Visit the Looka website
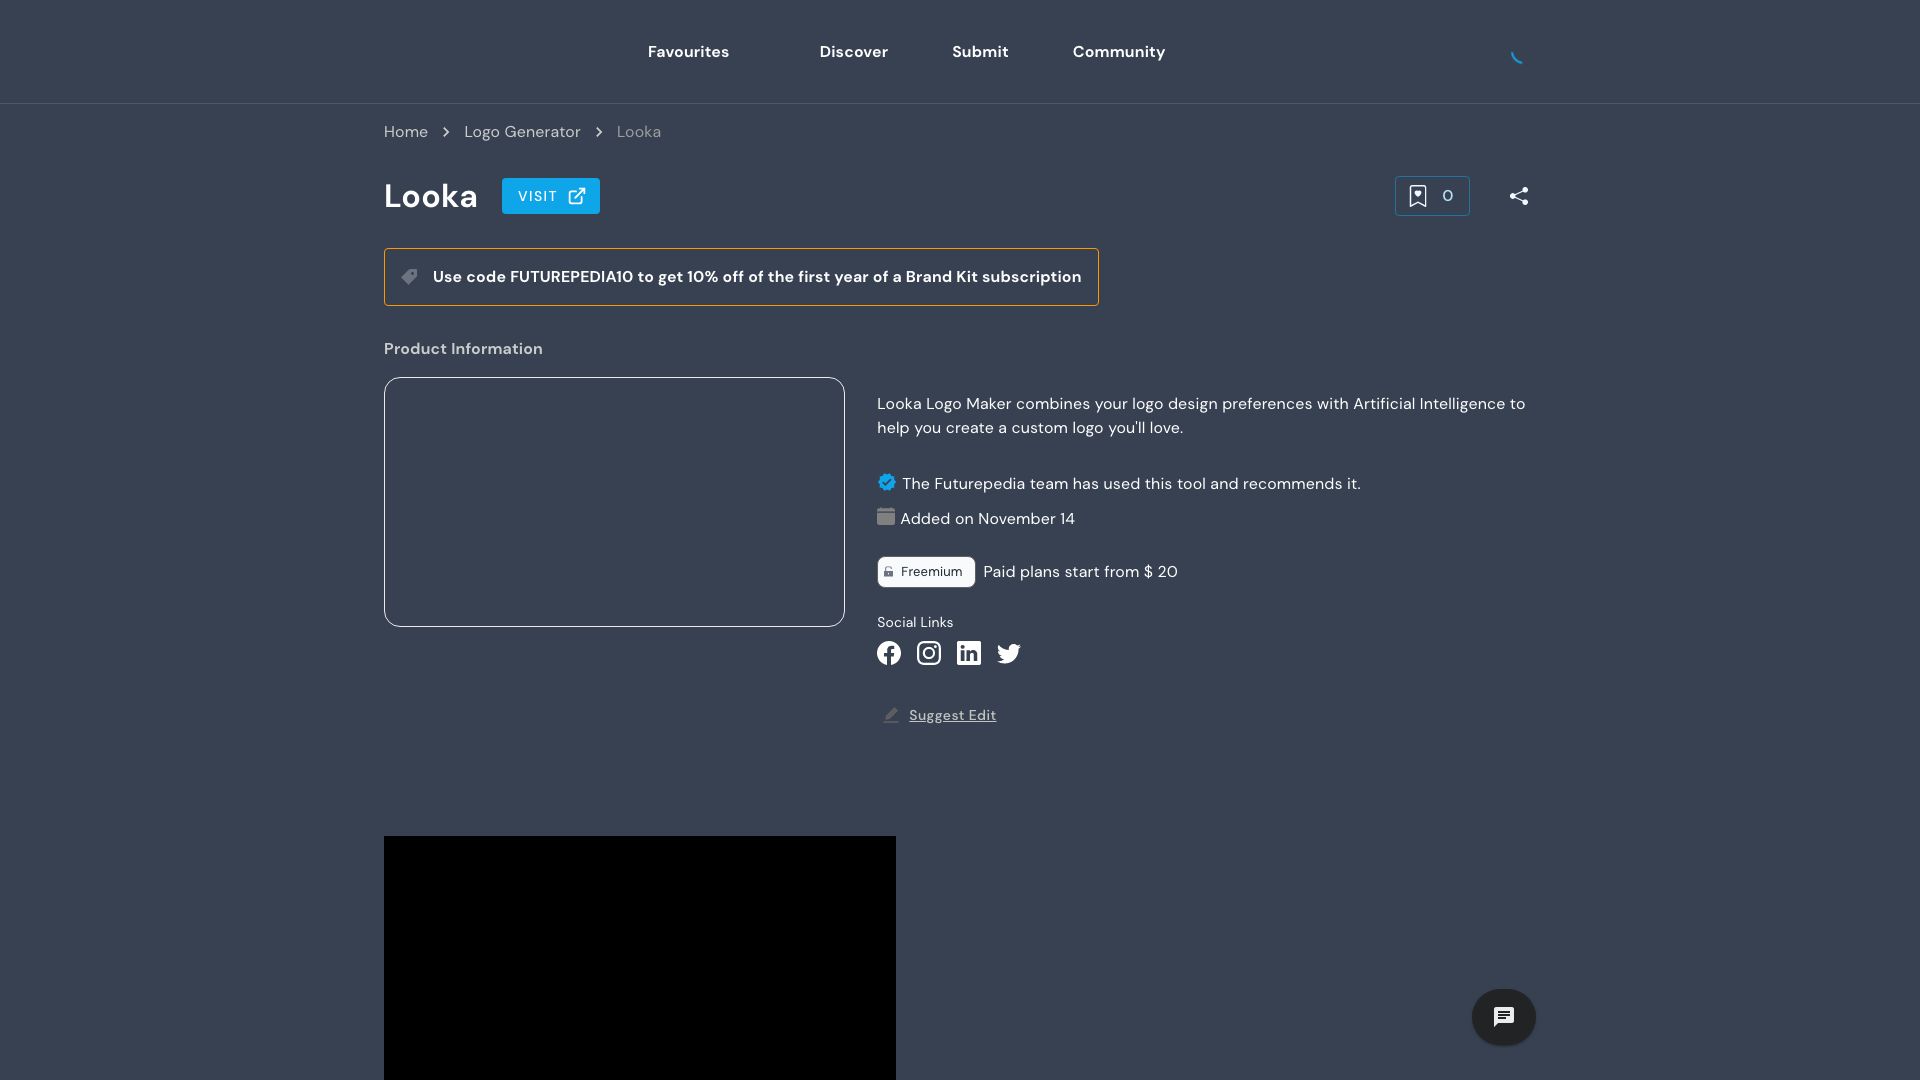The image size is (1920, 1080). pos(550,196)
